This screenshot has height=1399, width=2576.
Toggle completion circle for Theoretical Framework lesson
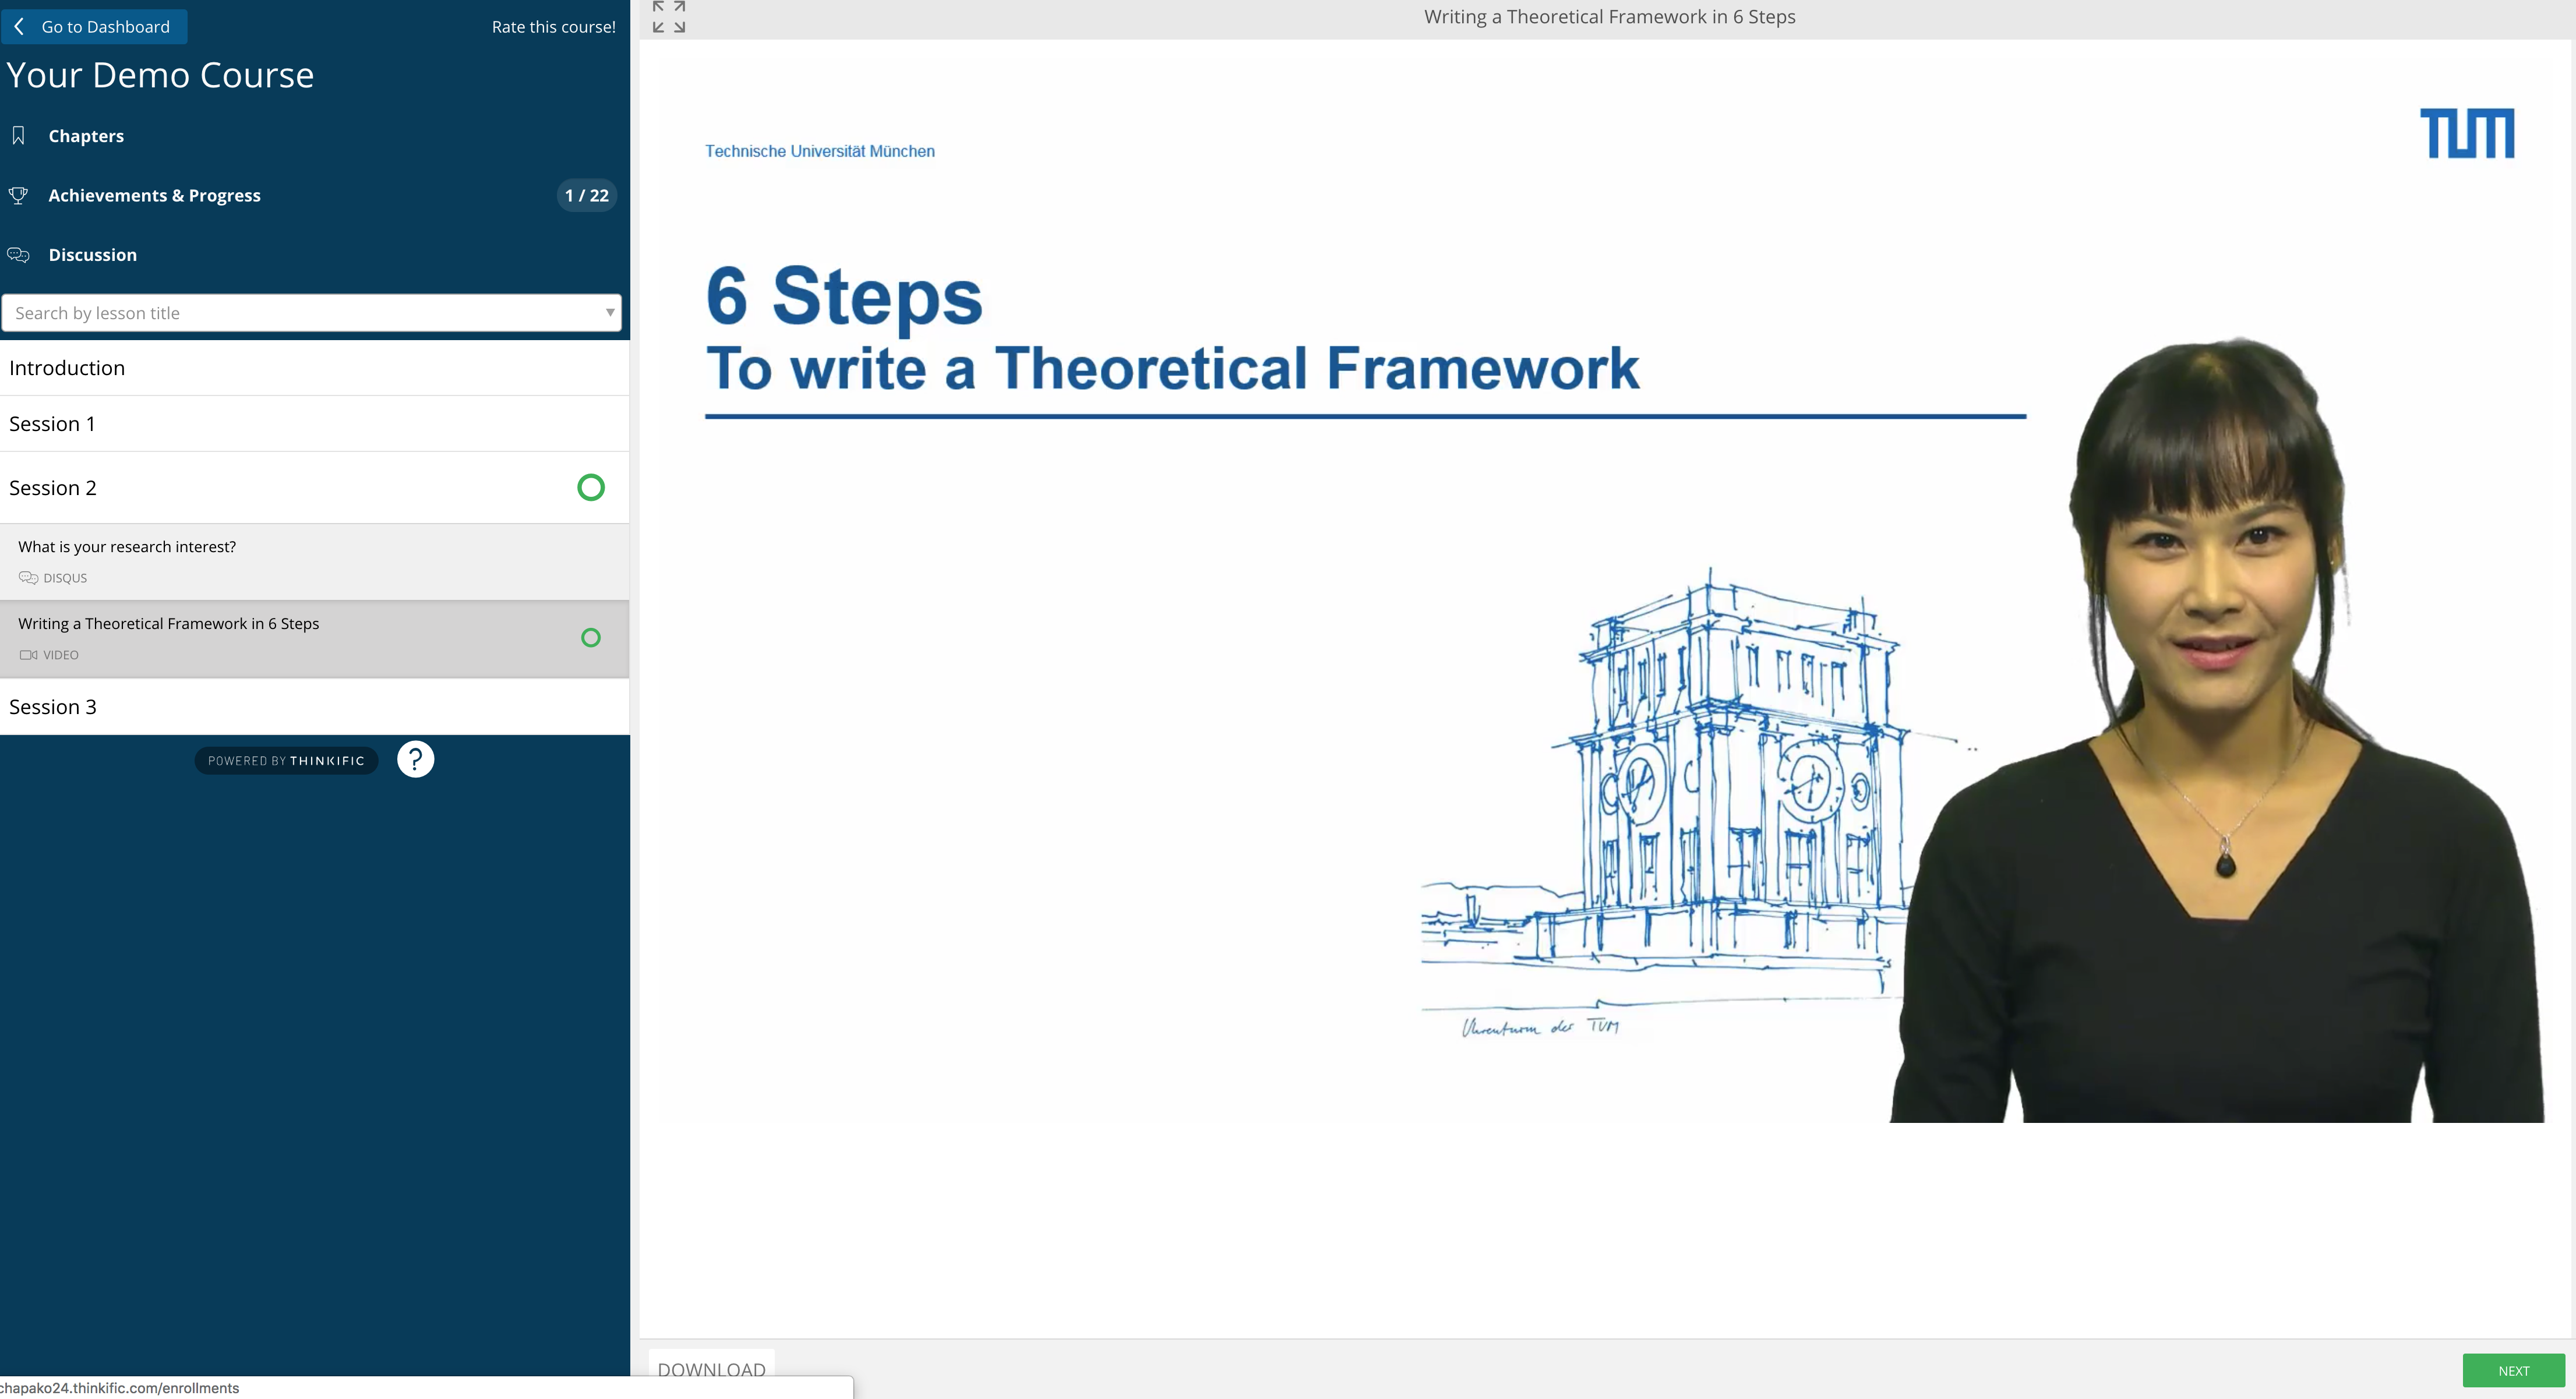pyautogui.click(x=591, y=638)
